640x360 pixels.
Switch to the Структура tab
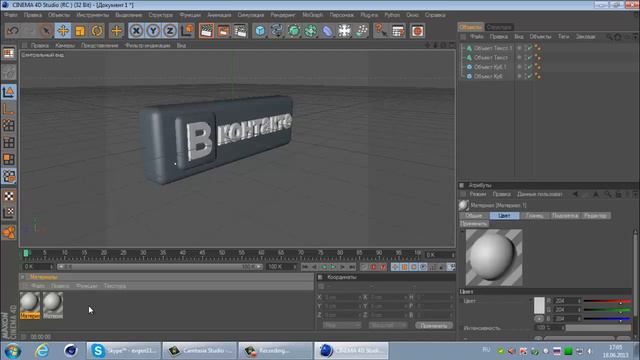click(x=499, y=27)
